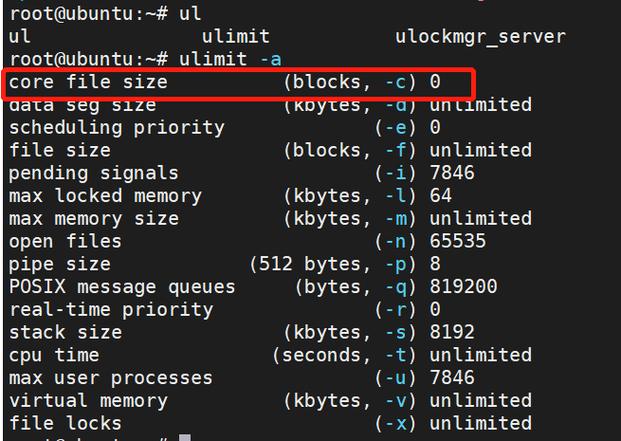Select the core file size value 0
Screen dimensions: 621x441
click(435, 82)
